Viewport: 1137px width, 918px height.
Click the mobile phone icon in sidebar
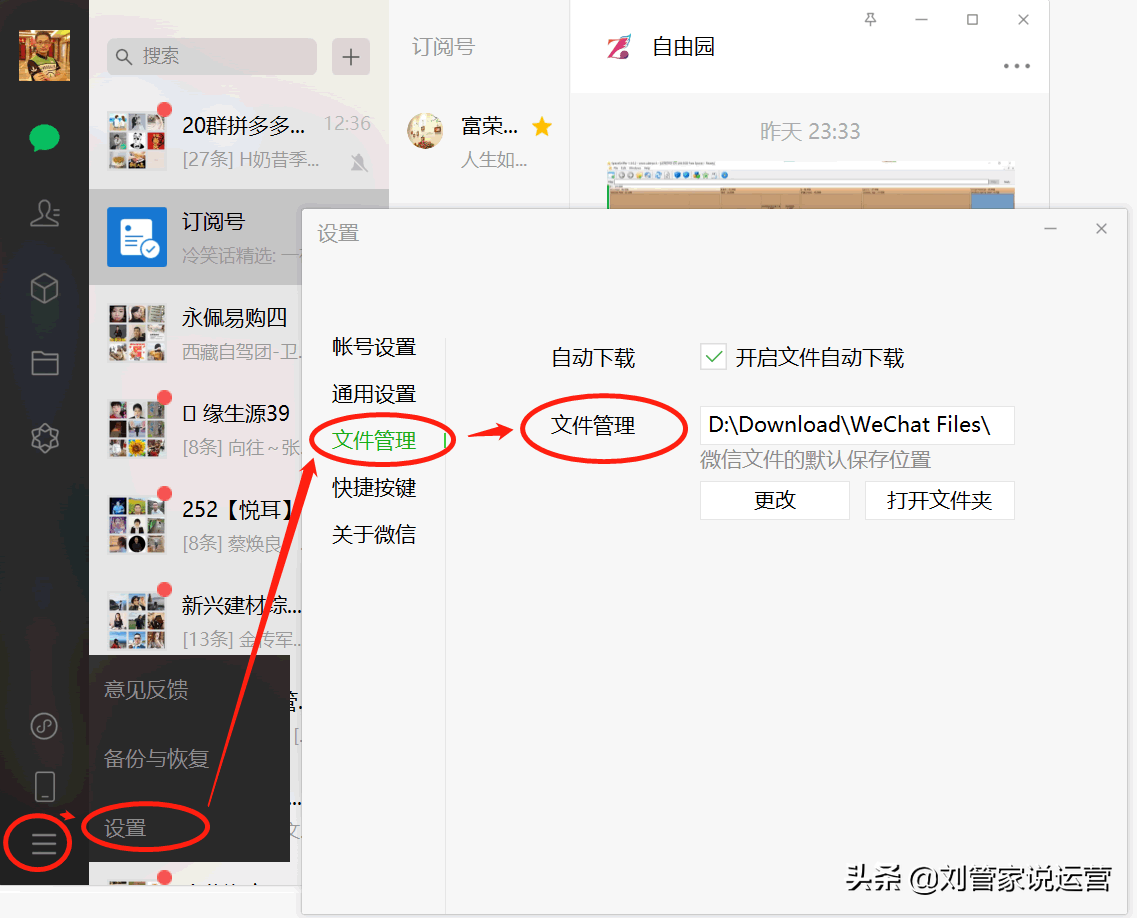[x=44, y=786]
